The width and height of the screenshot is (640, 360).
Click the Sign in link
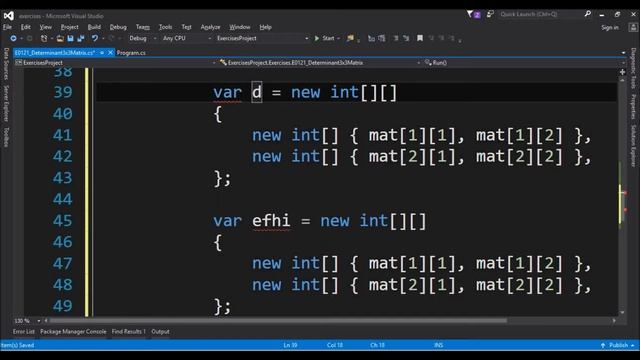point(610,28)
